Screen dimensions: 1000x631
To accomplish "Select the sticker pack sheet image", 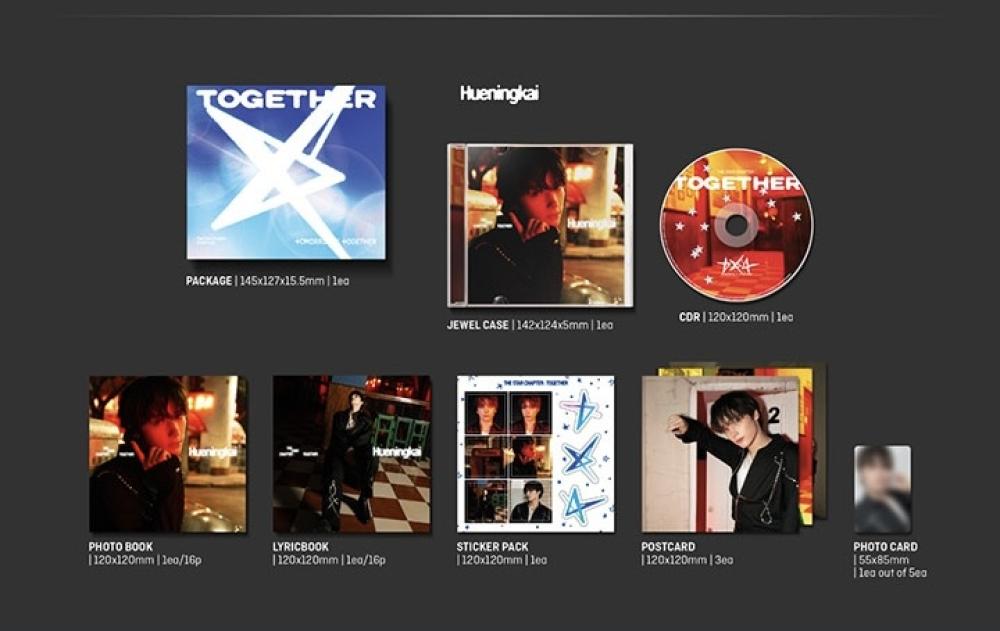I will [x=535, y=453].
